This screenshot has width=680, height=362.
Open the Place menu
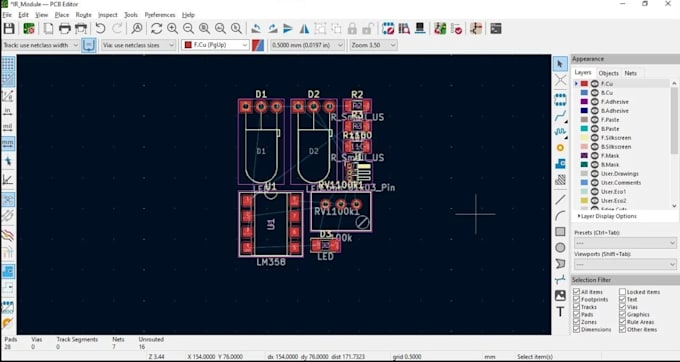pyautogui.click(x=62, y=15)
